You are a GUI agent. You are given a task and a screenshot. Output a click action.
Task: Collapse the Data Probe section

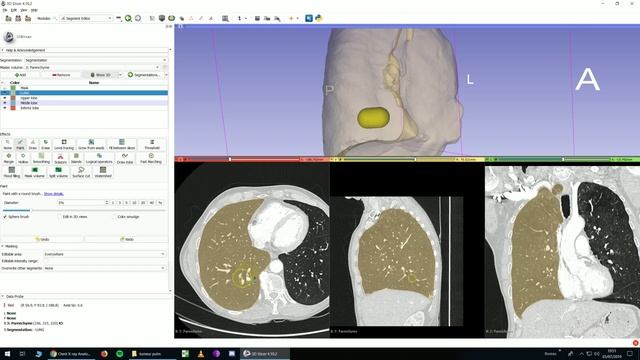pyautogui.click(x=3, y=296)
